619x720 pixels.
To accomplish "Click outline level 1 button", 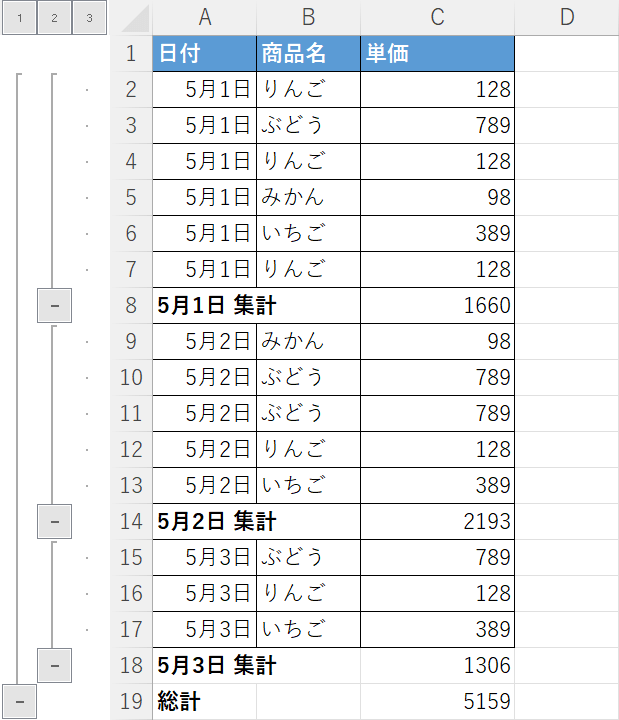I will 19,18.
